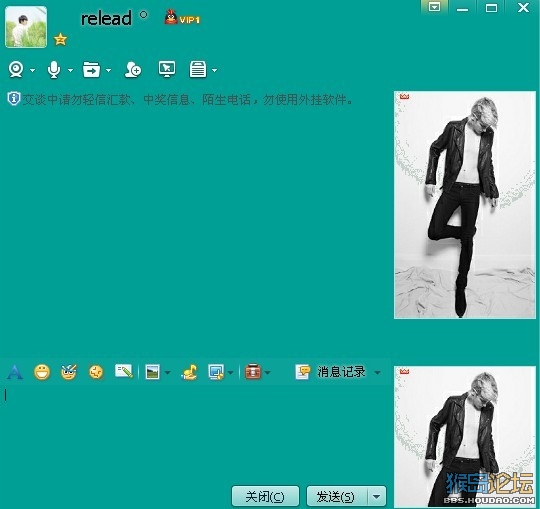Expand the video call options arrow
The image size is (540, 509).
(x=32, y=70)
